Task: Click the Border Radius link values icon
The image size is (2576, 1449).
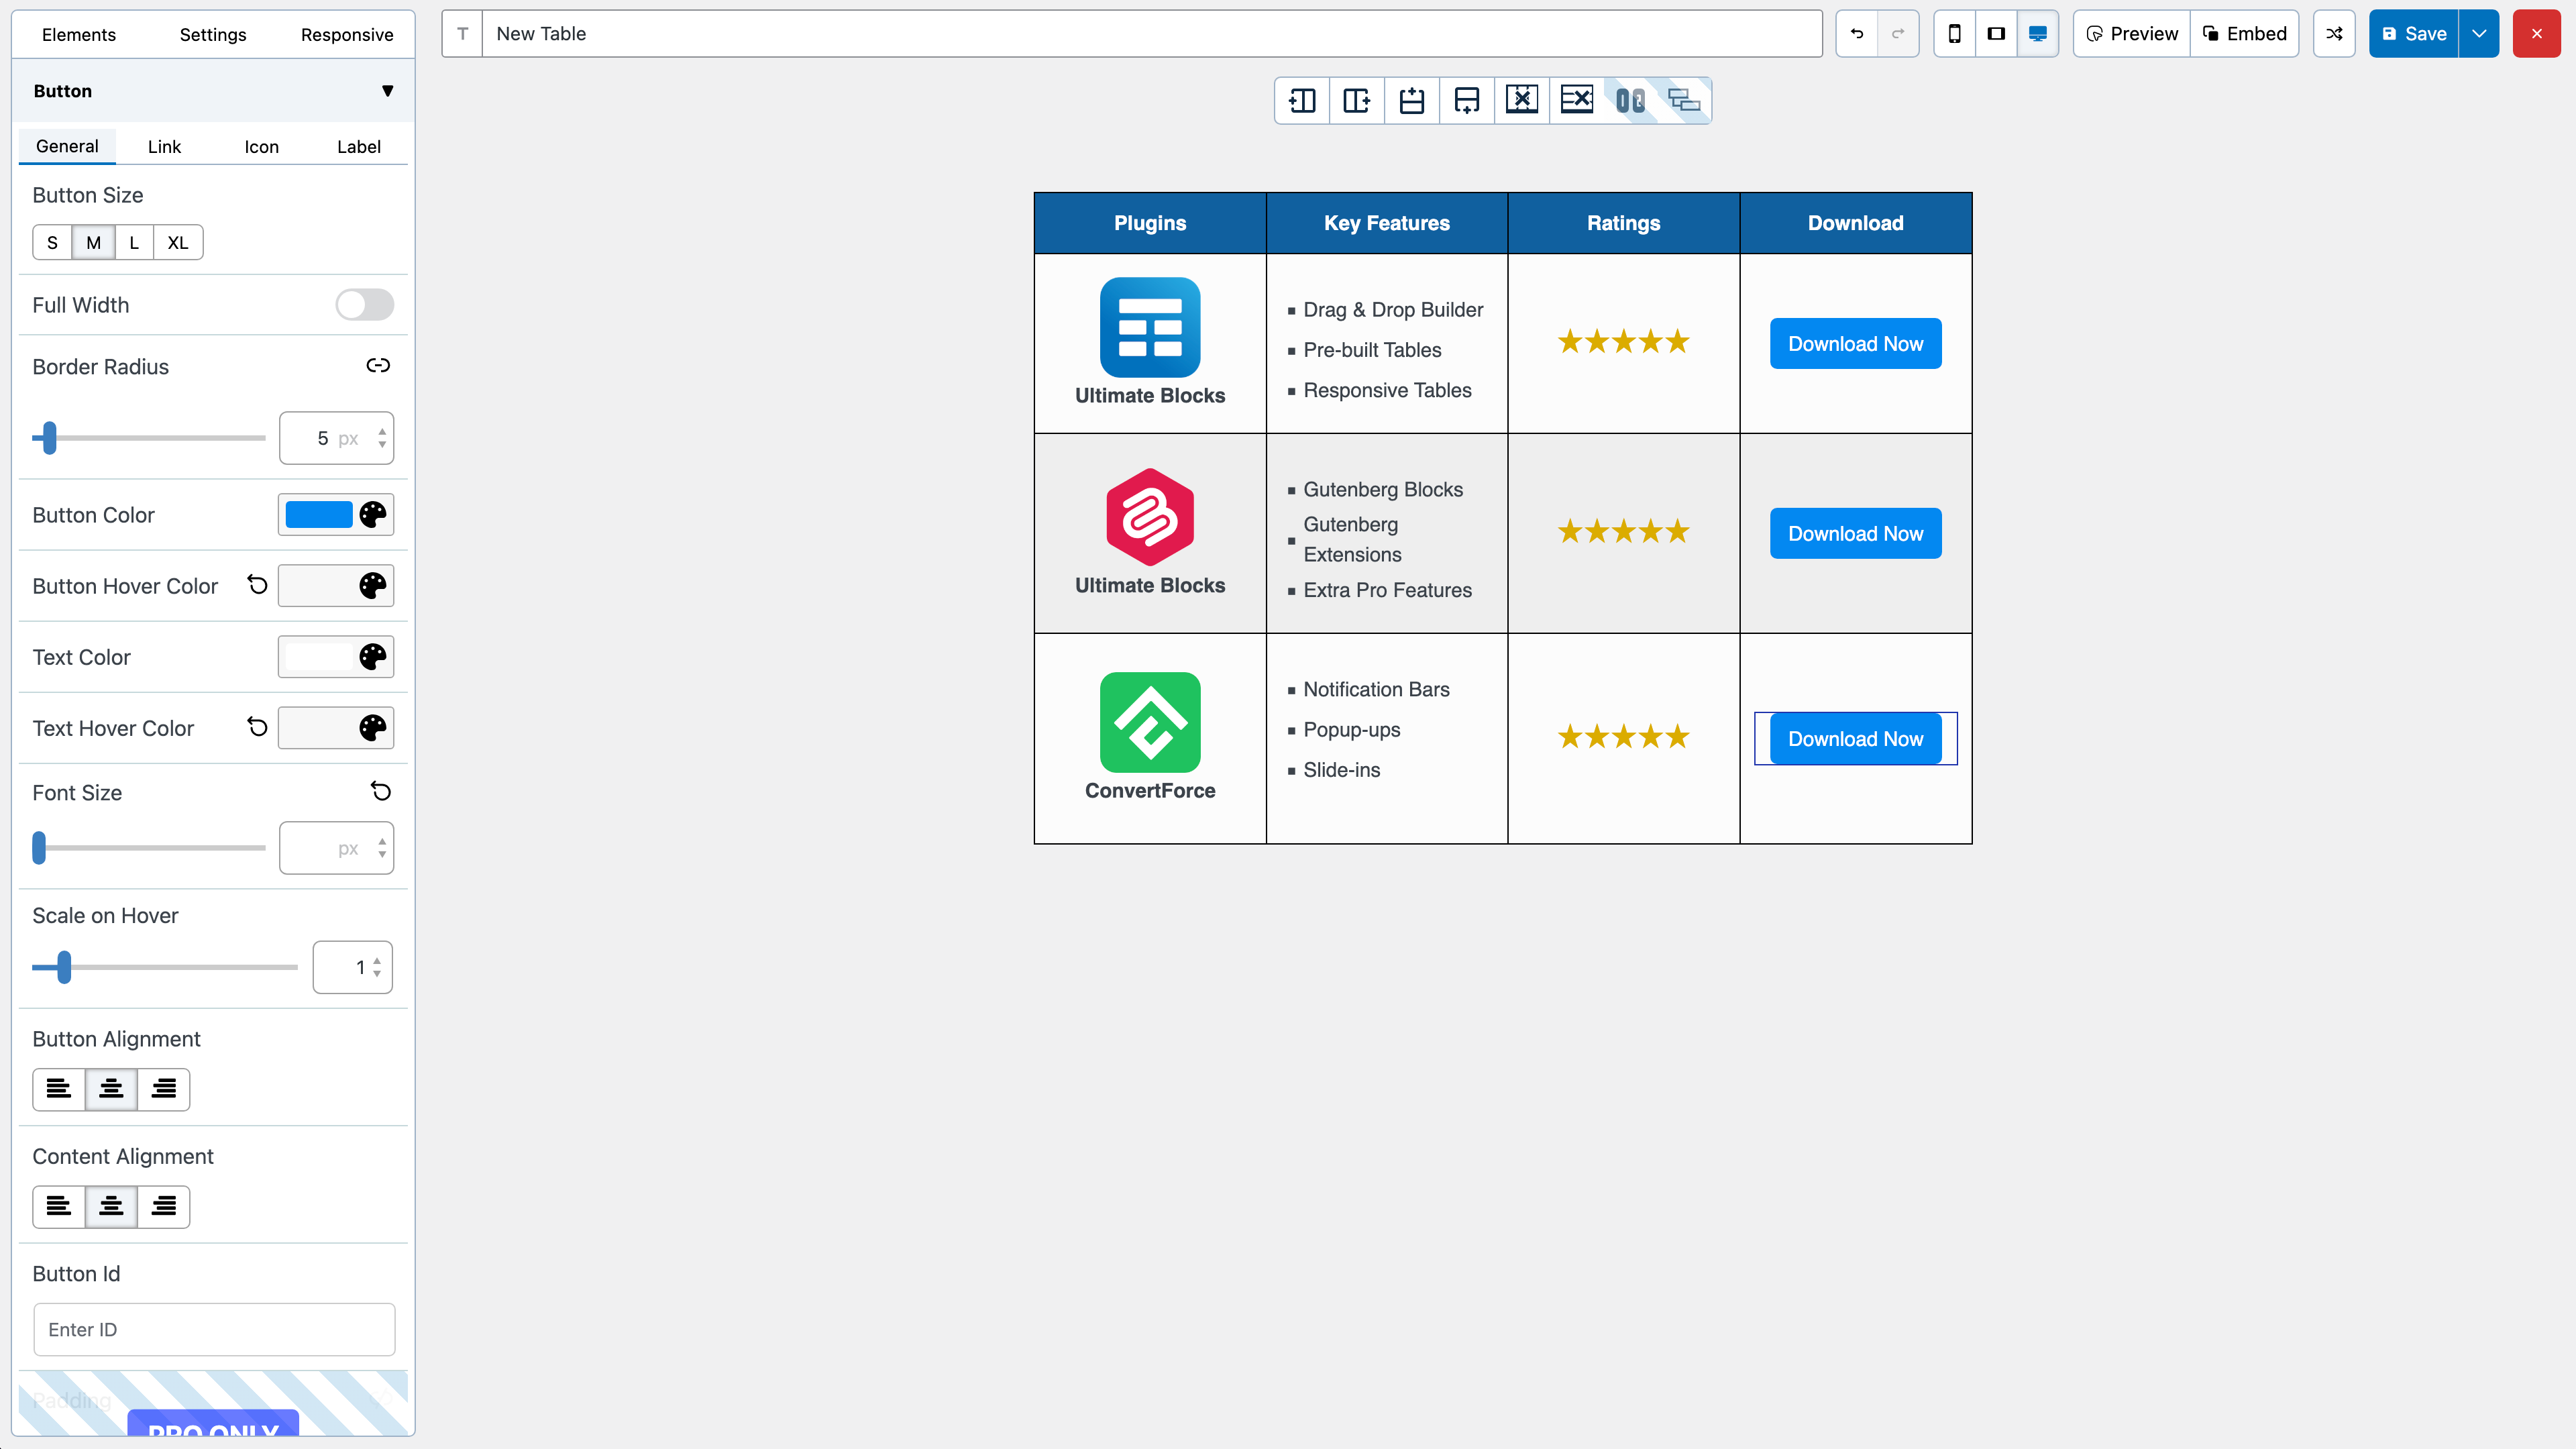Action: click(378, 366)
